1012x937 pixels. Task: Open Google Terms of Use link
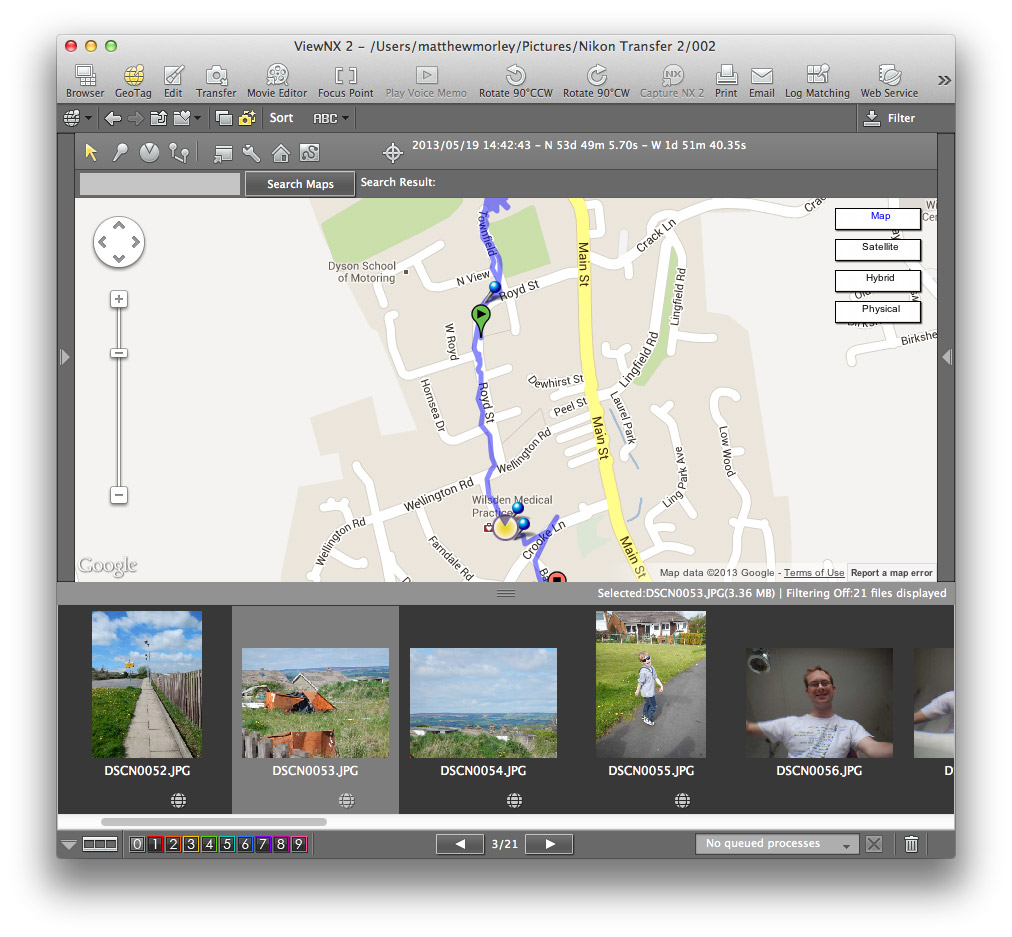[x=814, y=572]
